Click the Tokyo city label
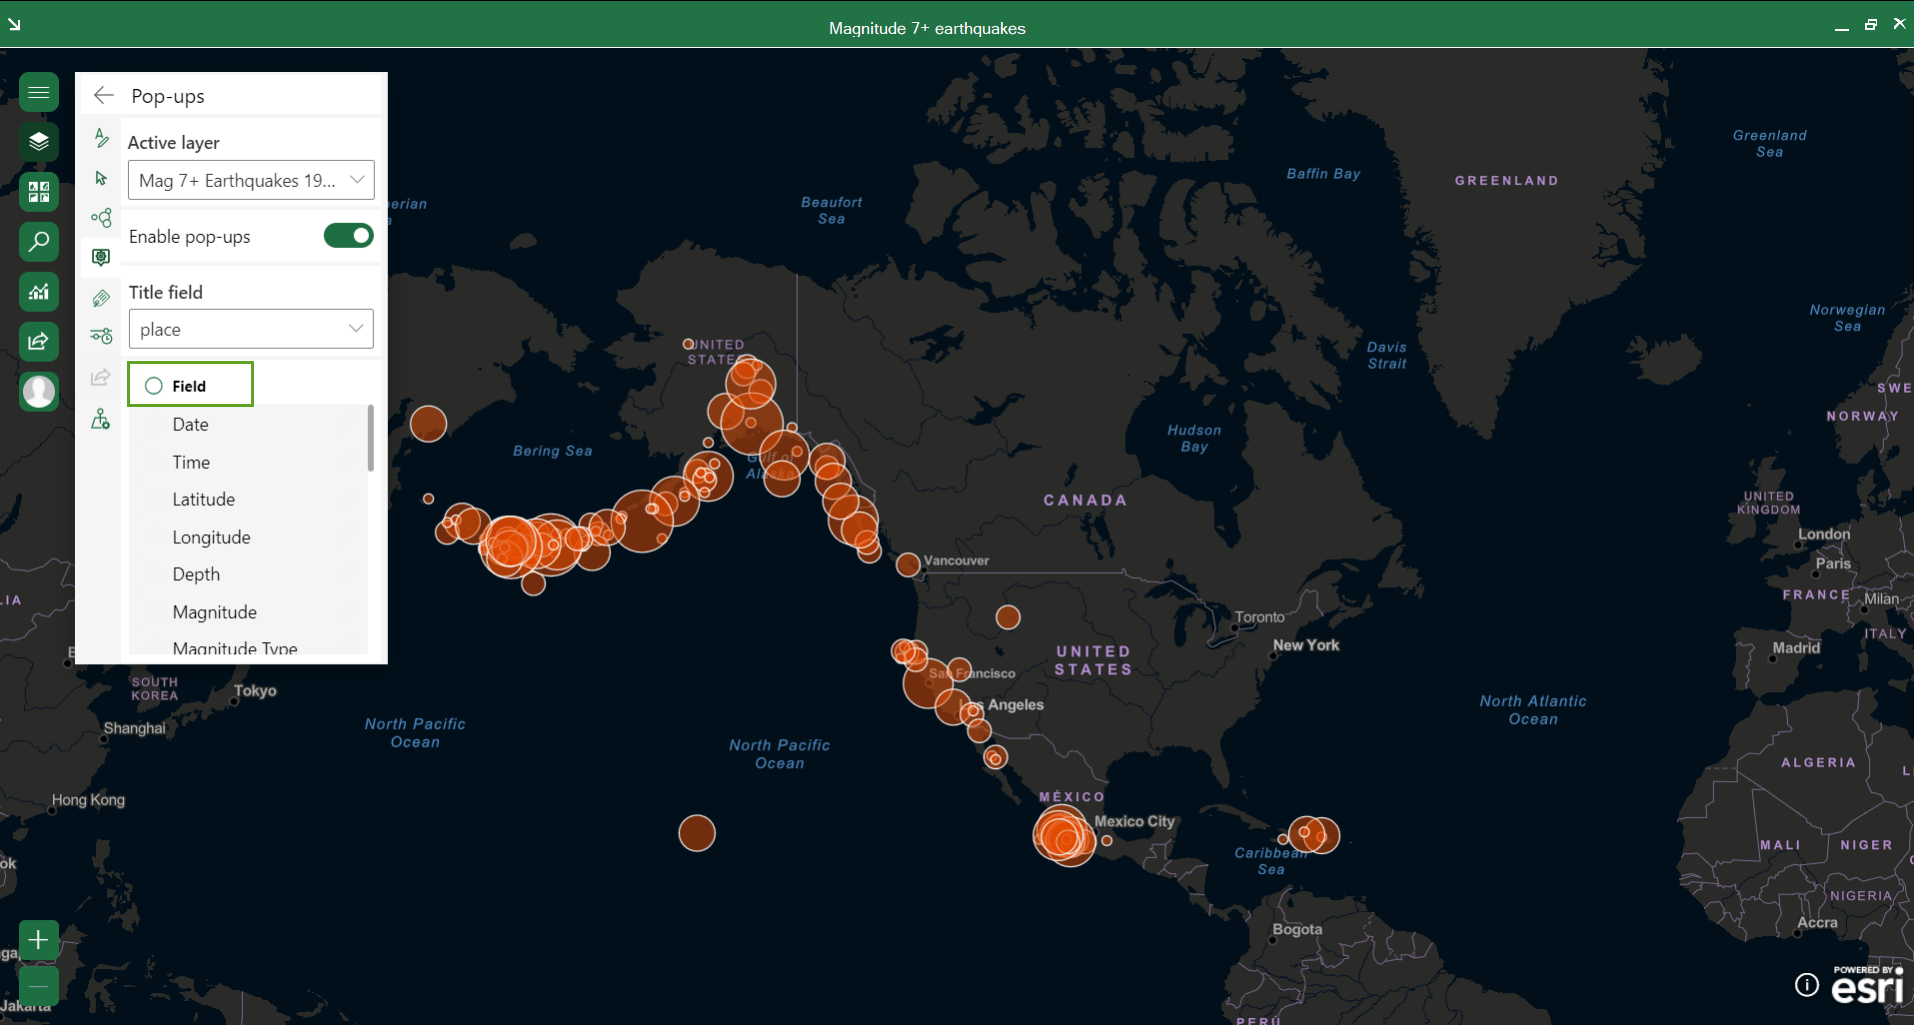 click(255, 690)
